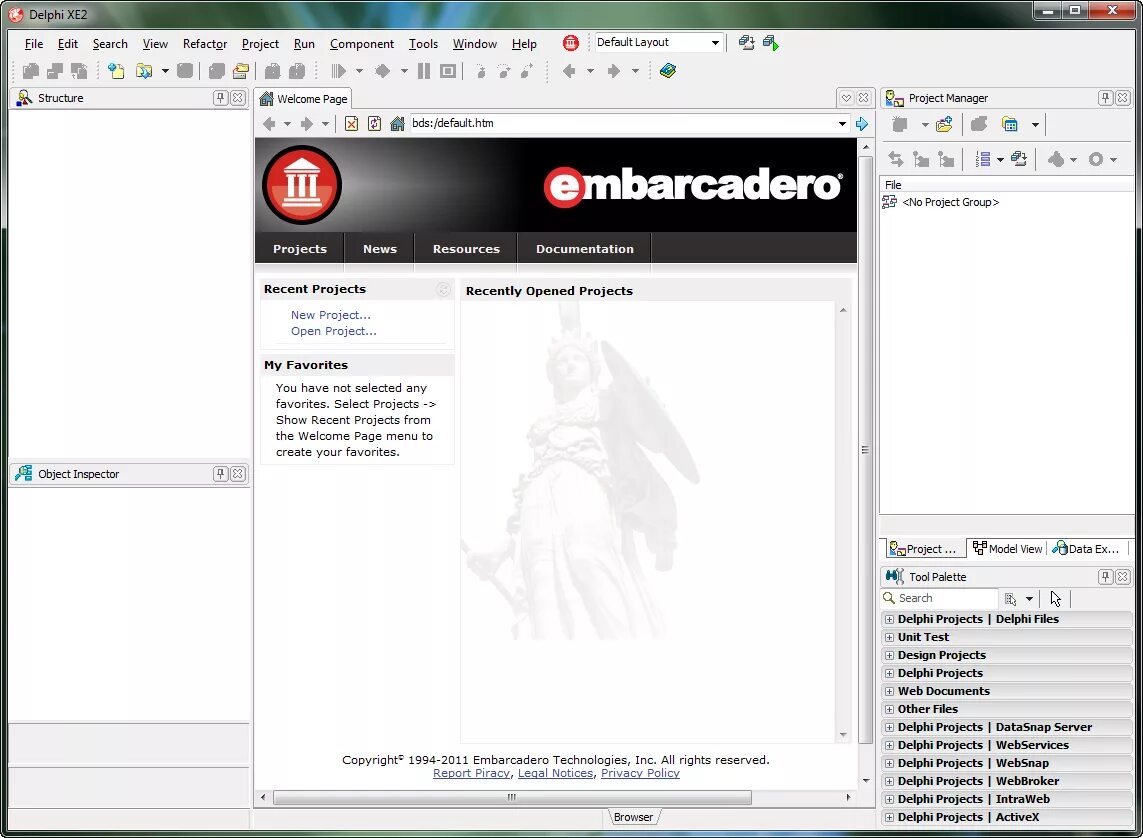
Task: Open the Default Layout dropdown
Action: pos(715,43)
